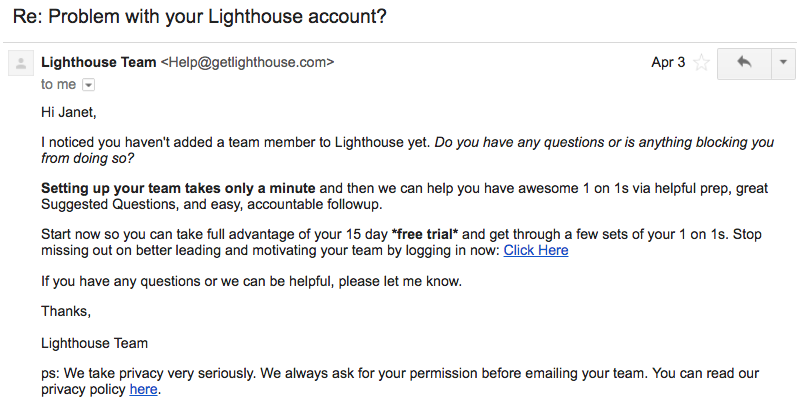Select the sender name Lighthouse Team

click(x=99, y=62)
